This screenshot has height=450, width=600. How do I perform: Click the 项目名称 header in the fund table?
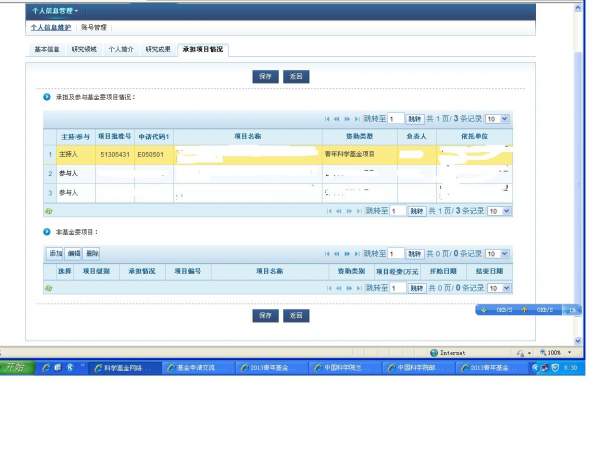[x=248, y=137]
